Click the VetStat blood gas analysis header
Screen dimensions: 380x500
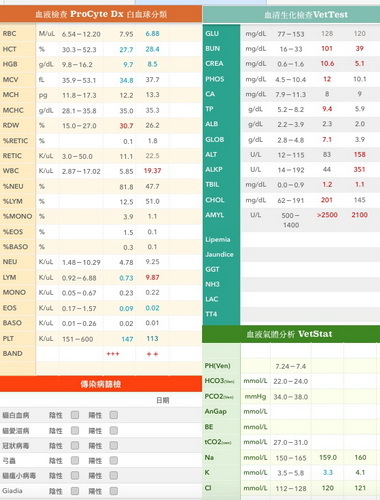click(x=291, y=334)
